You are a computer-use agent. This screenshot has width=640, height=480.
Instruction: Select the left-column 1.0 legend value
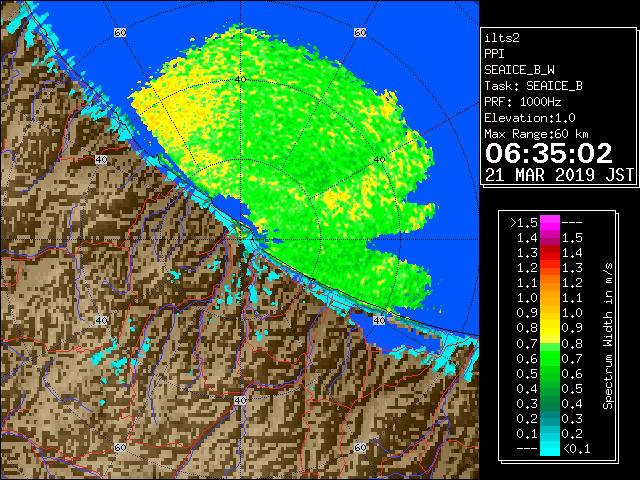[527, 298]
